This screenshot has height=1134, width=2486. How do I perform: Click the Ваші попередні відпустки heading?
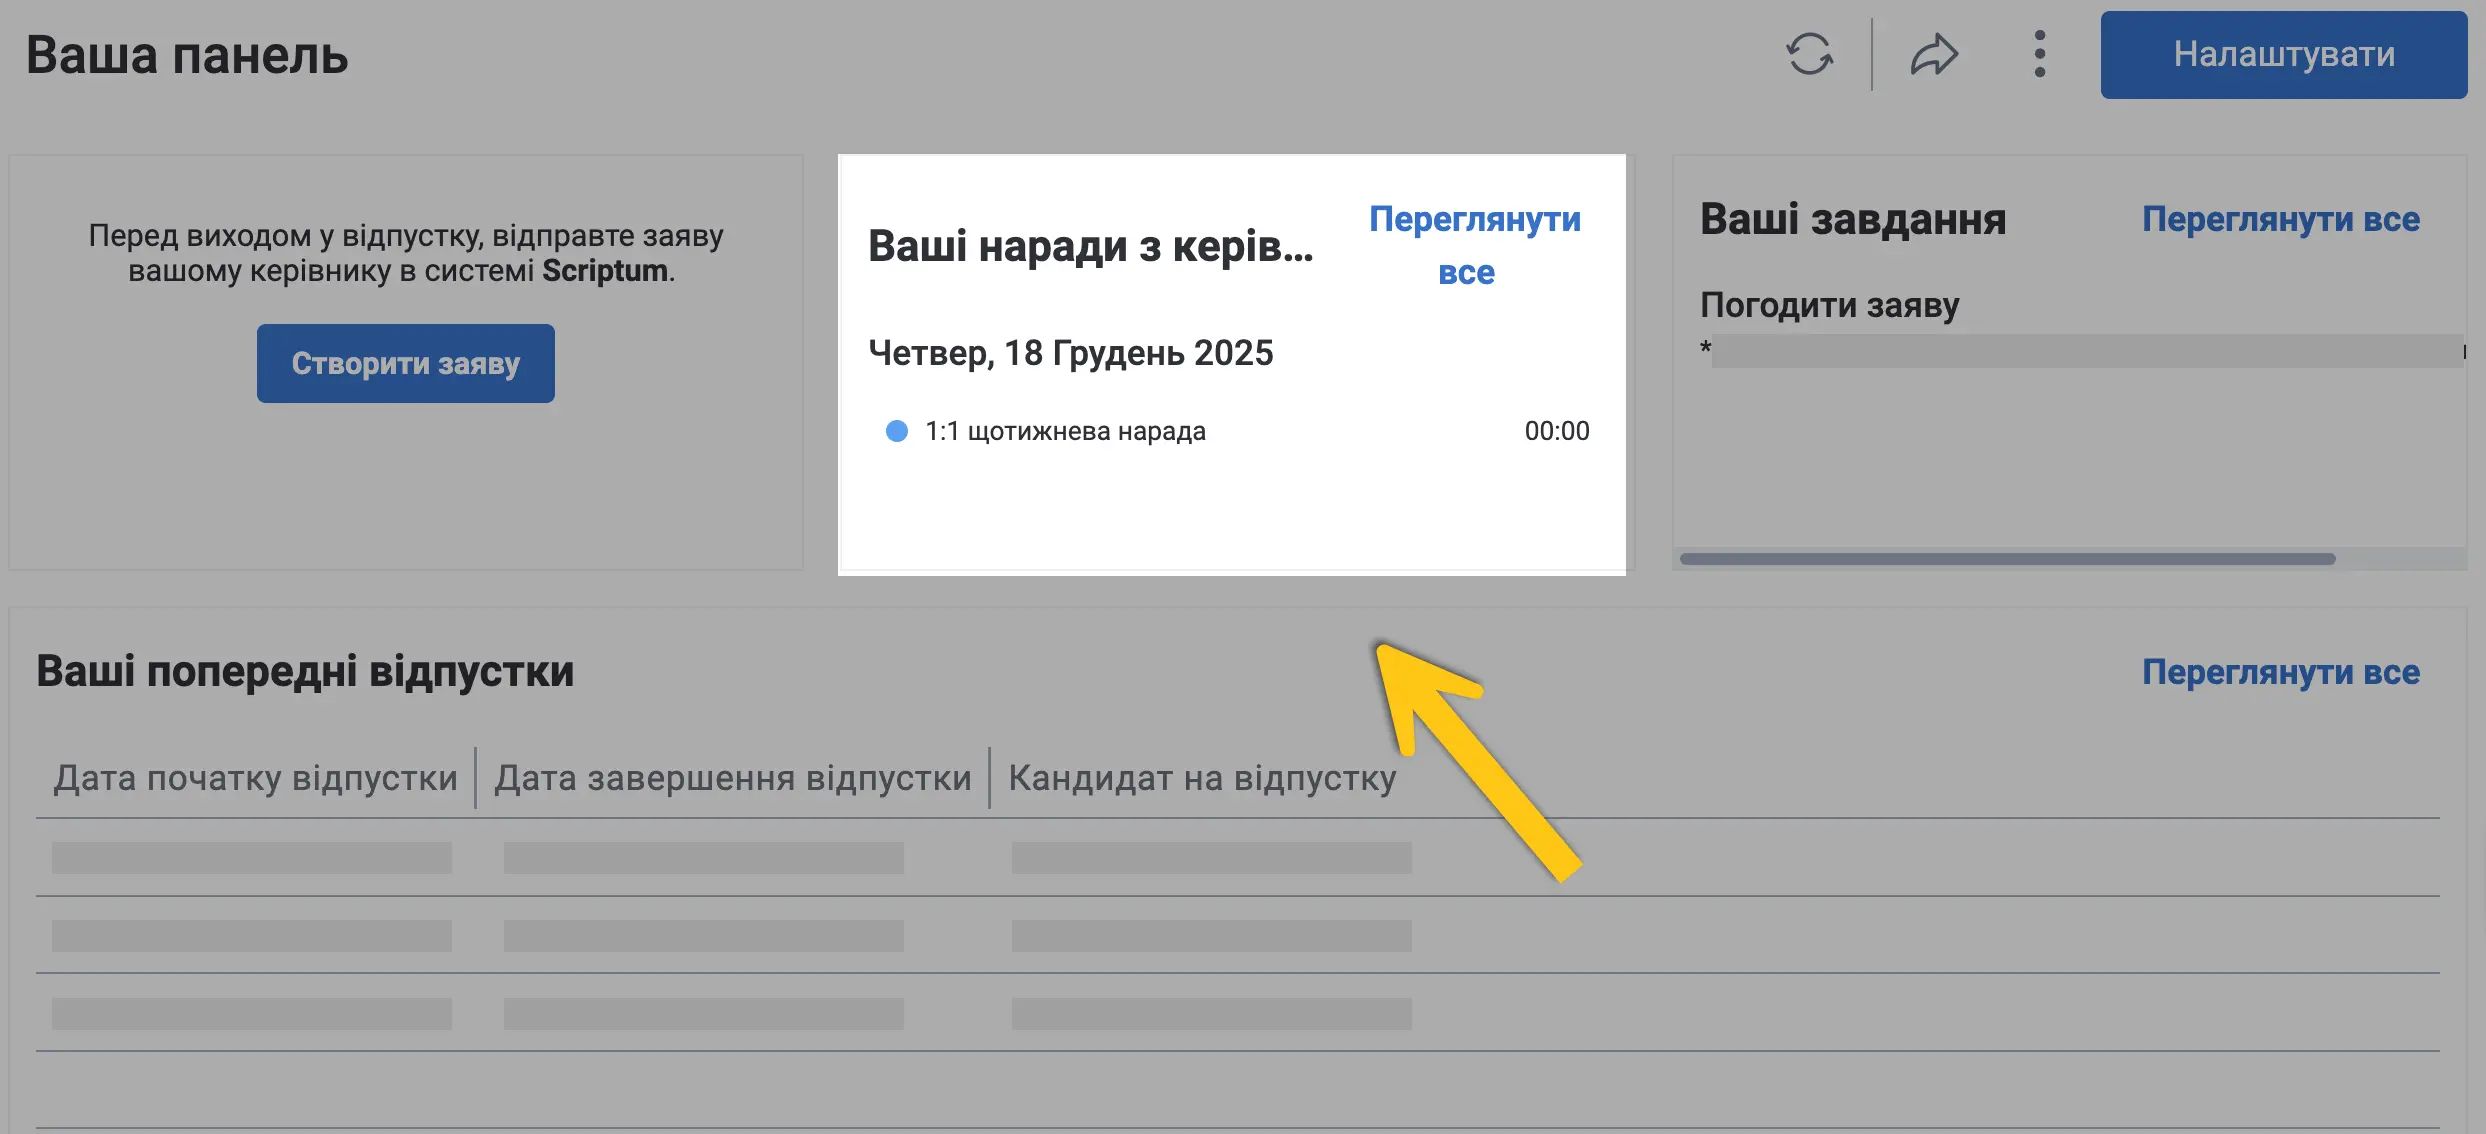click(x=305, y=671)
